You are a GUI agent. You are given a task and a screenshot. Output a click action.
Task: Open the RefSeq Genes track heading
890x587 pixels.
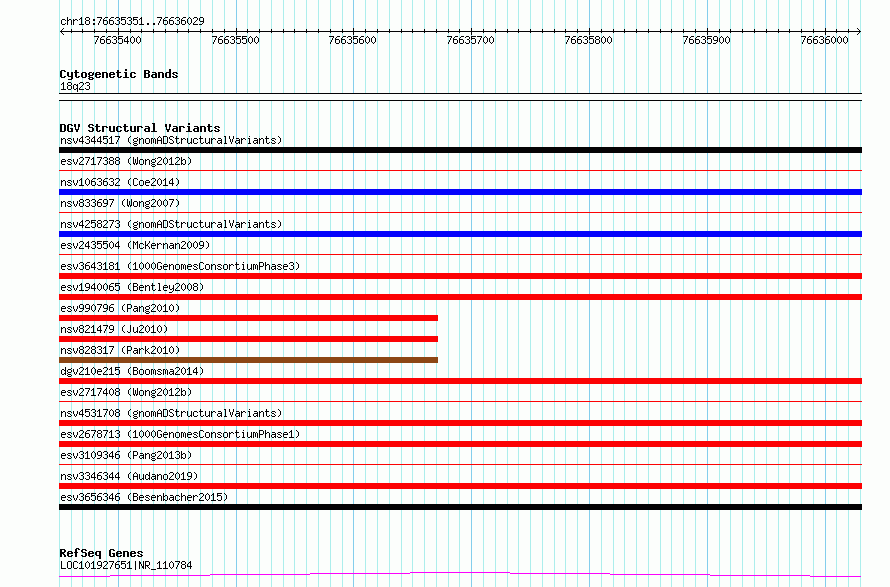(102, 553)
